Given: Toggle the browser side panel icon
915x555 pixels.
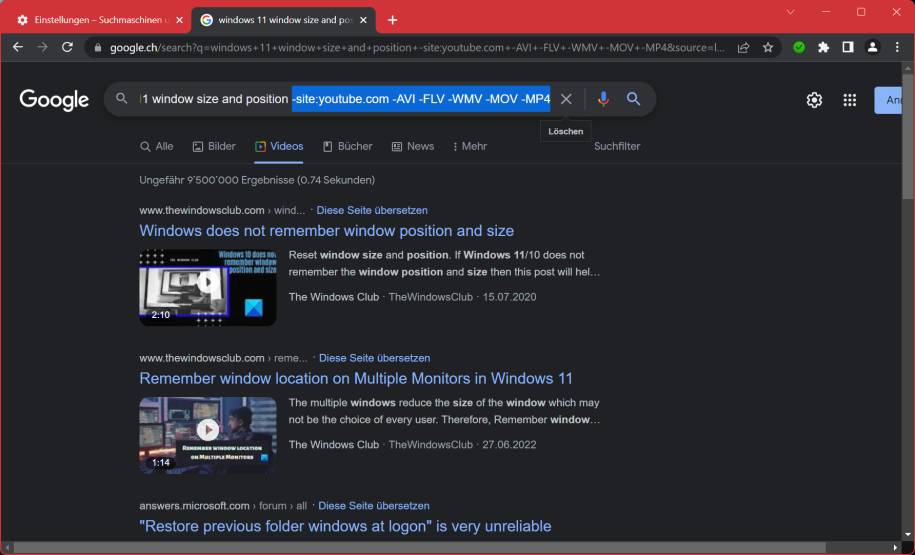Looking at the screenshot, I should 848,48.
